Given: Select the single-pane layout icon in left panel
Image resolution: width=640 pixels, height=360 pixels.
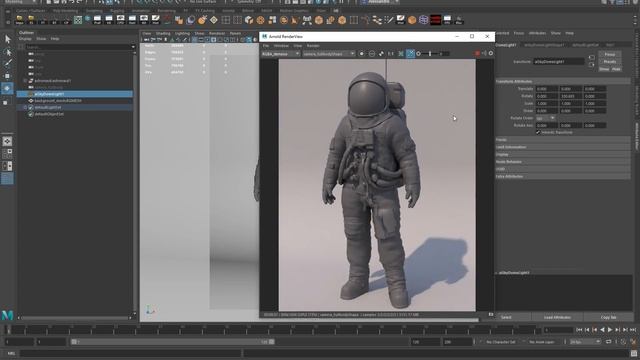Looking at the screenshot, I should pos(7,141).
